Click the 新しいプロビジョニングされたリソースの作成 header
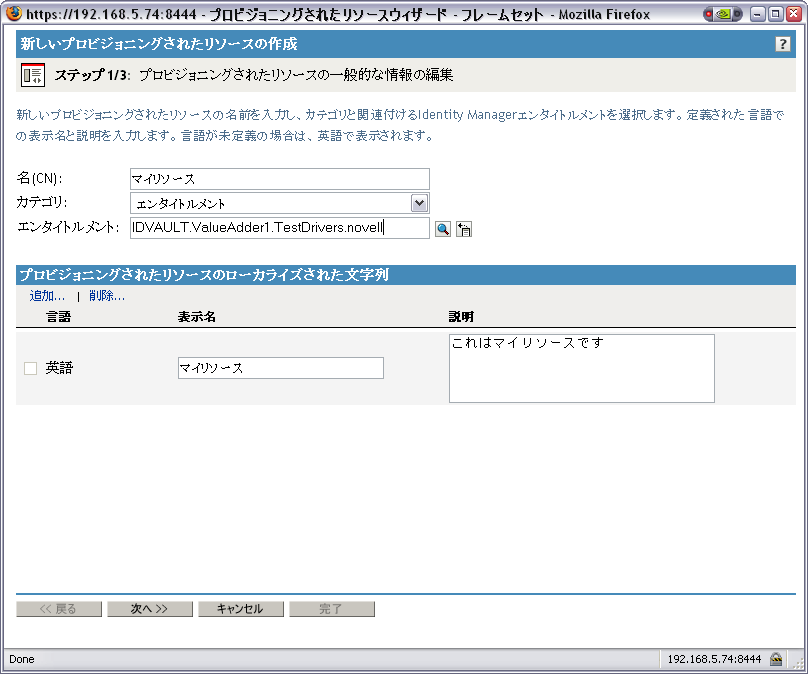The image size is (808, 674). [159, 44]
